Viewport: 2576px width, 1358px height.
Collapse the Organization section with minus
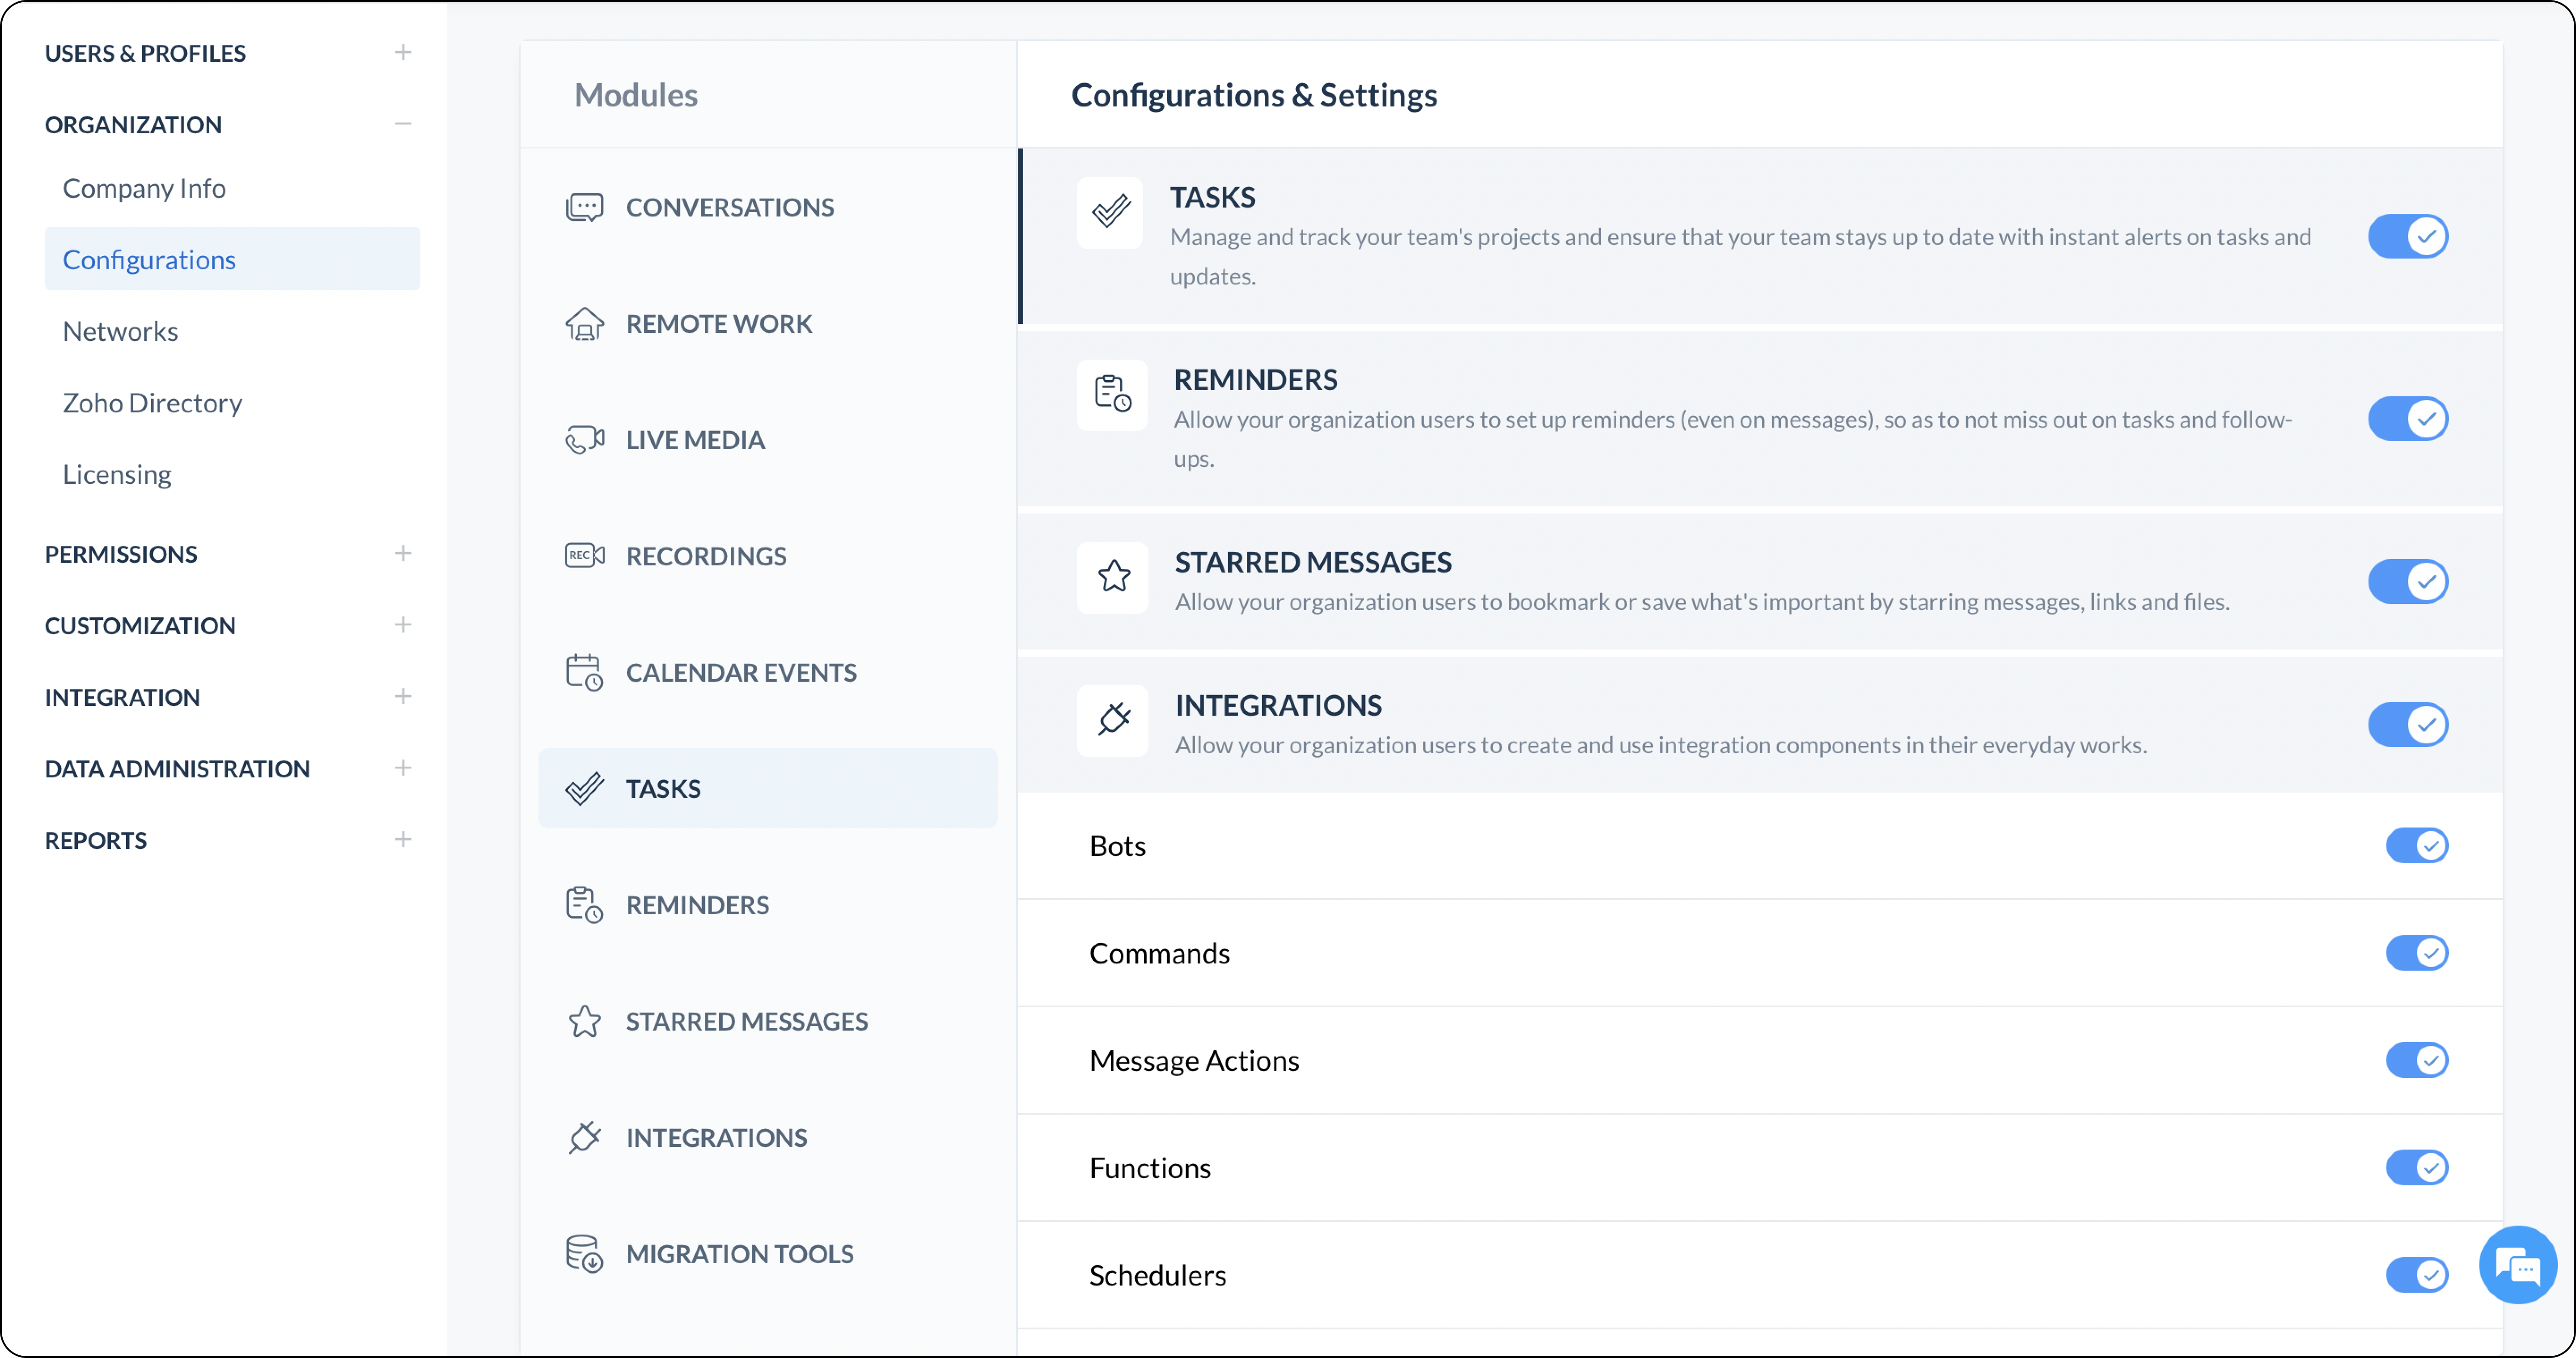[403, 124]
